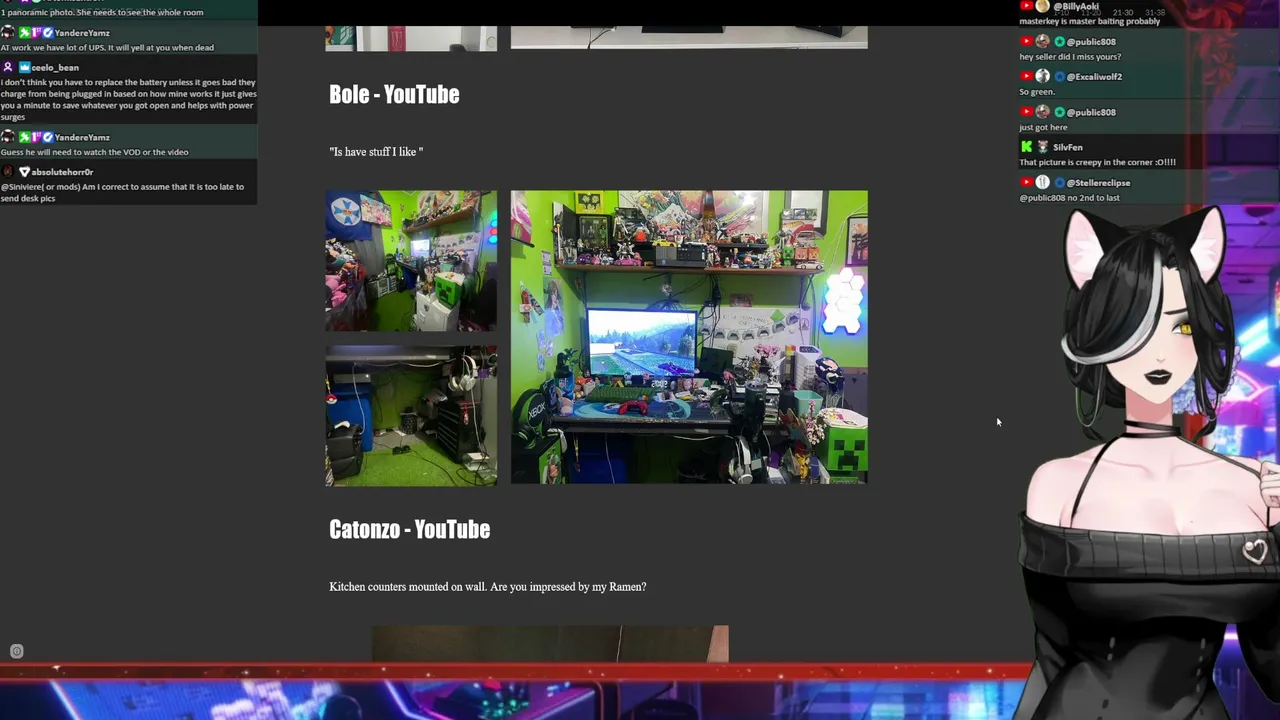
Task: Select YandereYamz above 'AT work we have lot of UPS'
Action: [82, 33]
